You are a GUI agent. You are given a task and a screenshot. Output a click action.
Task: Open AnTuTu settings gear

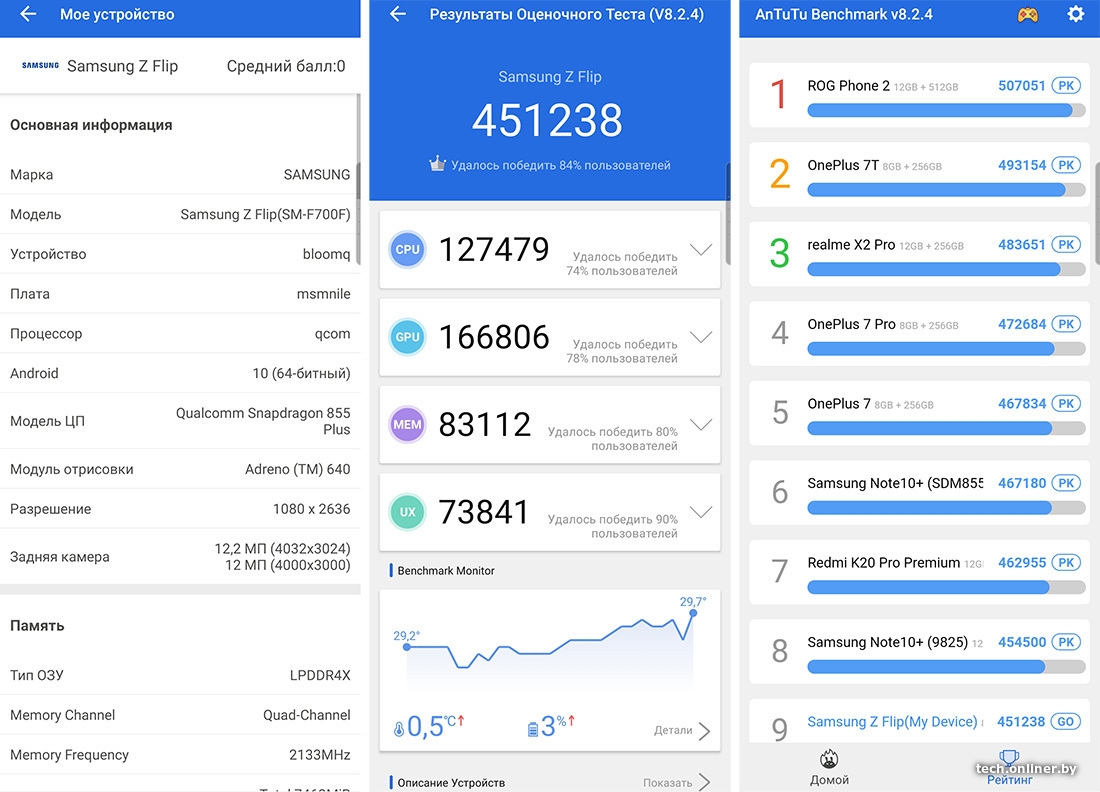click(1075, 14)
